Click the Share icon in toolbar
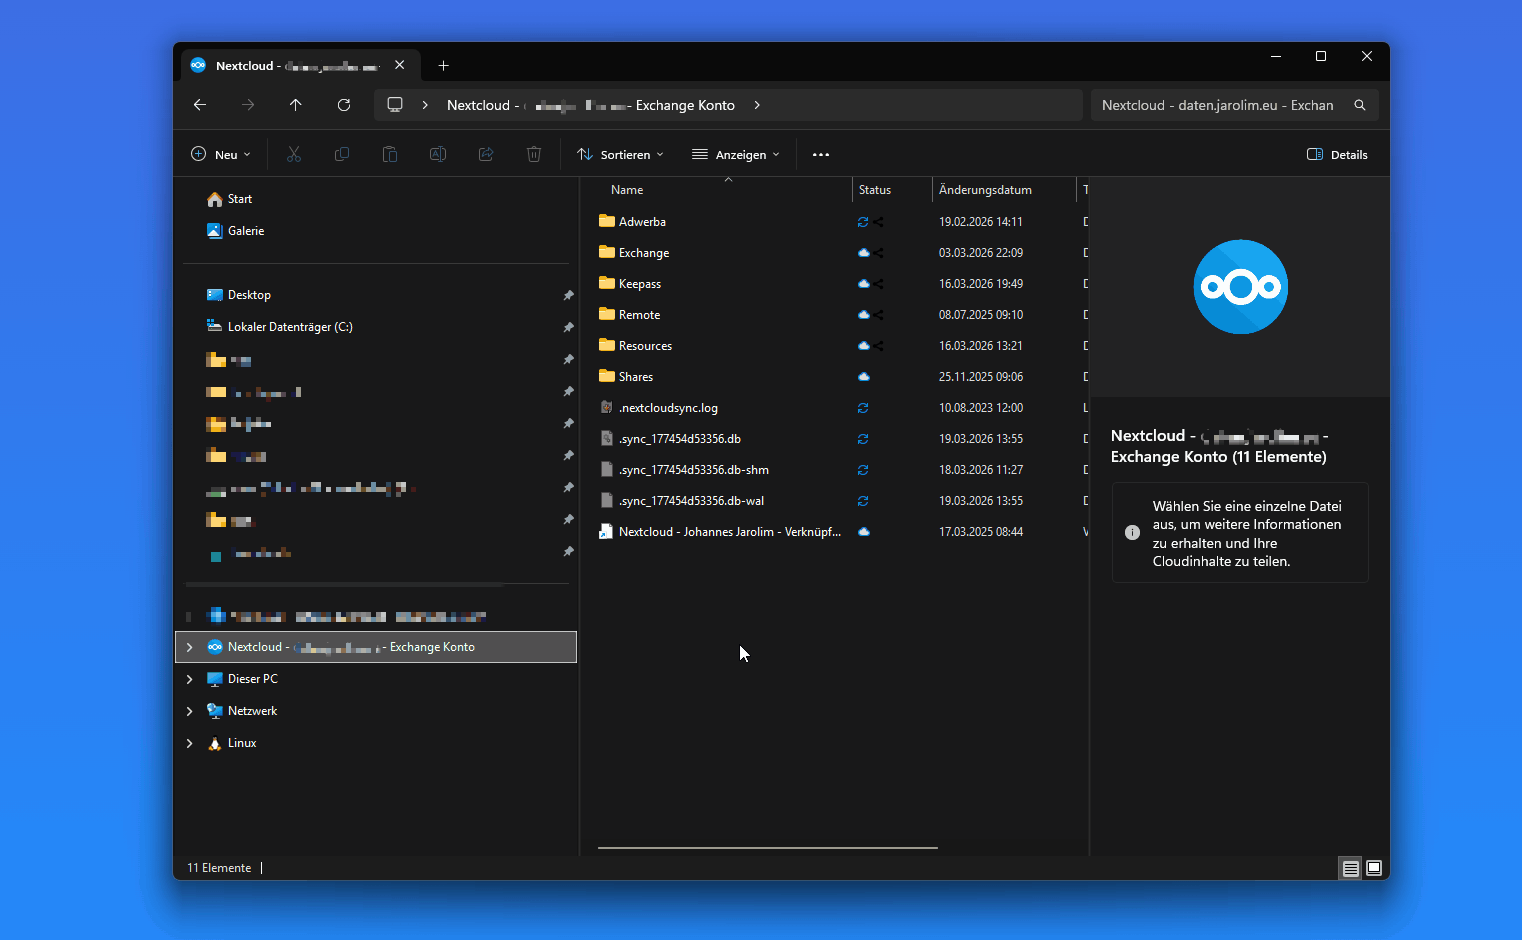This screenshot has width=1522, height=940. click(486, 154)
